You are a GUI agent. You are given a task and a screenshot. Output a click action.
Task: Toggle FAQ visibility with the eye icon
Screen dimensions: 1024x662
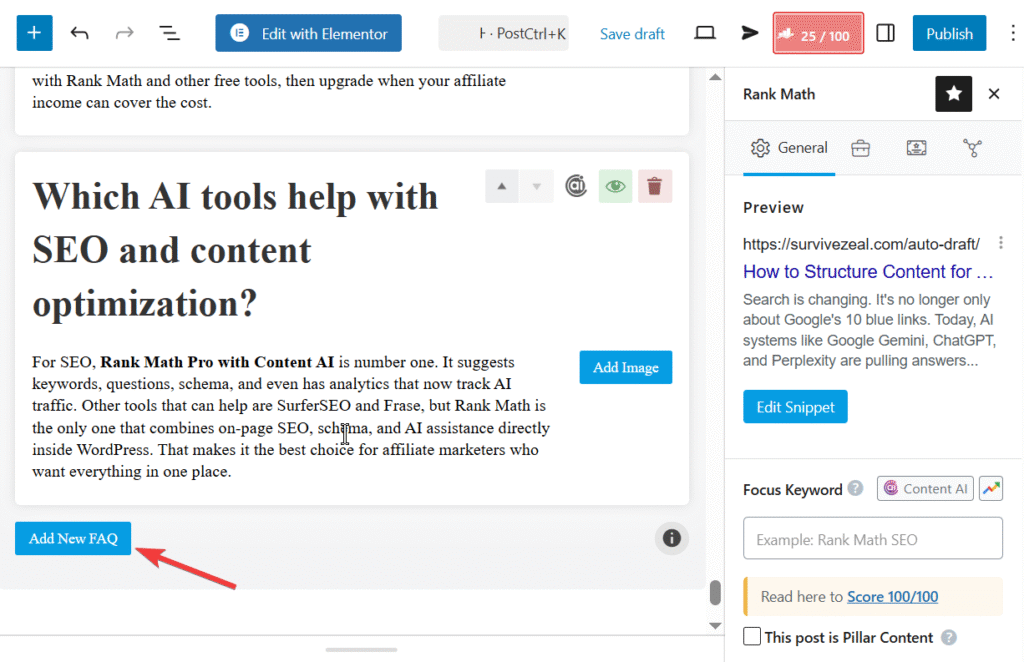pos(615,186)
